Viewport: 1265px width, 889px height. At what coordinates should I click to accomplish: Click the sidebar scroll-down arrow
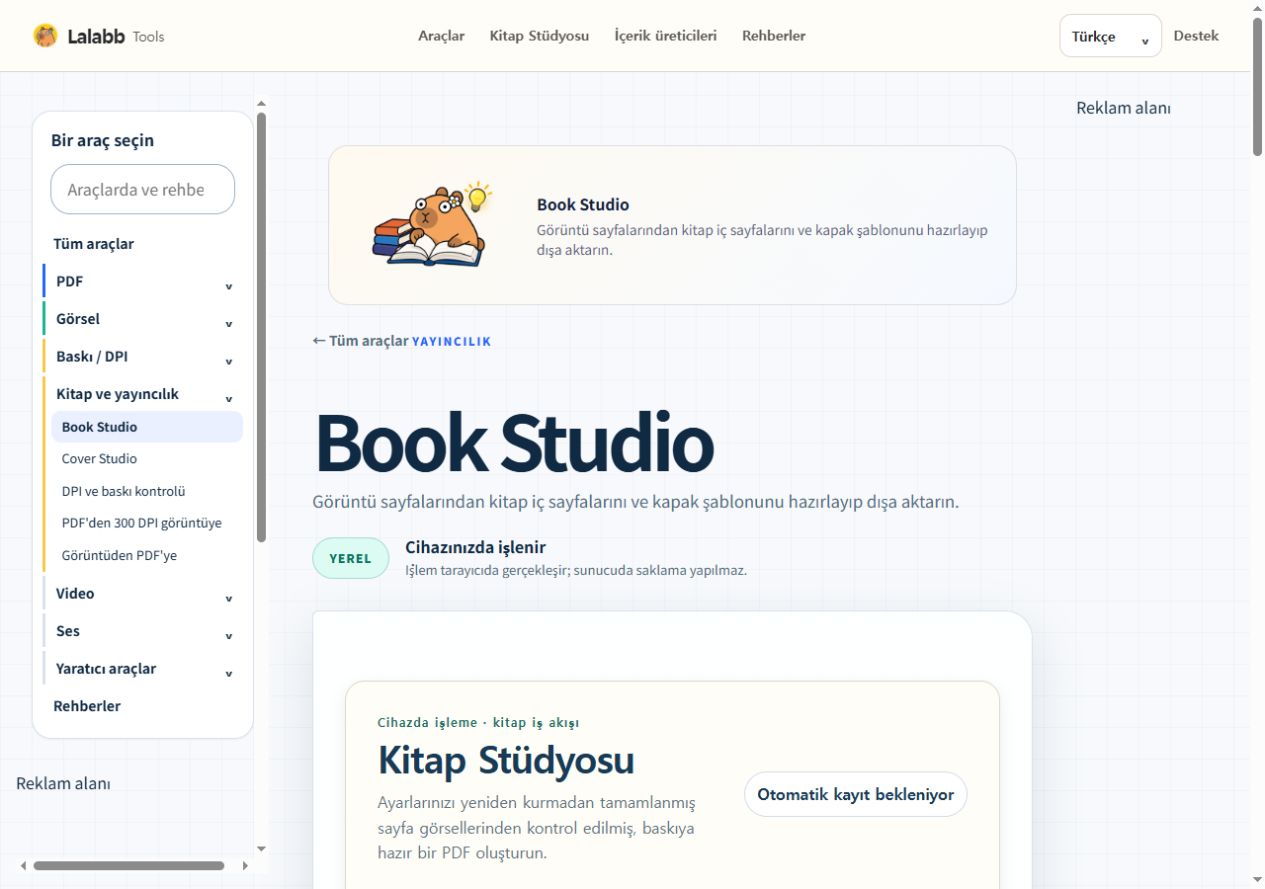(261, 849)
